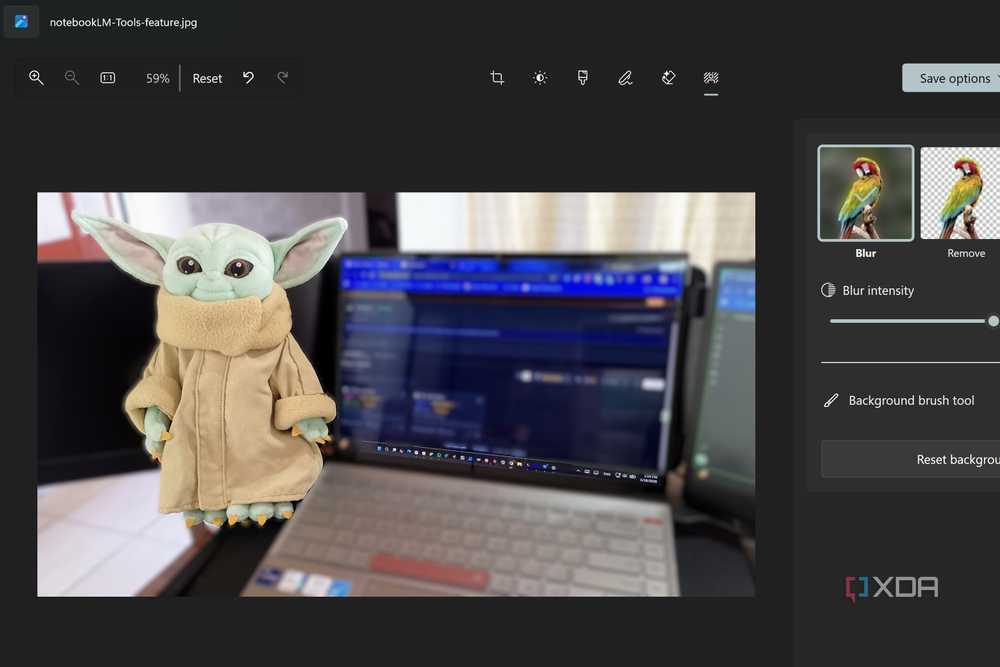The width and height of the screenshot is (1000, 667).
Task: Open the brightness Adjustment tool
Action: pyautogui.click(x=540, y=78)
